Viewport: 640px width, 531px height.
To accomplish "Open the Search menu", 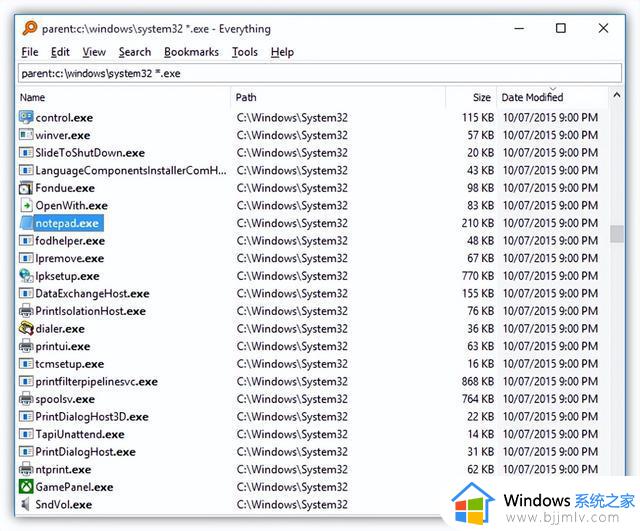I will (135, 52).
